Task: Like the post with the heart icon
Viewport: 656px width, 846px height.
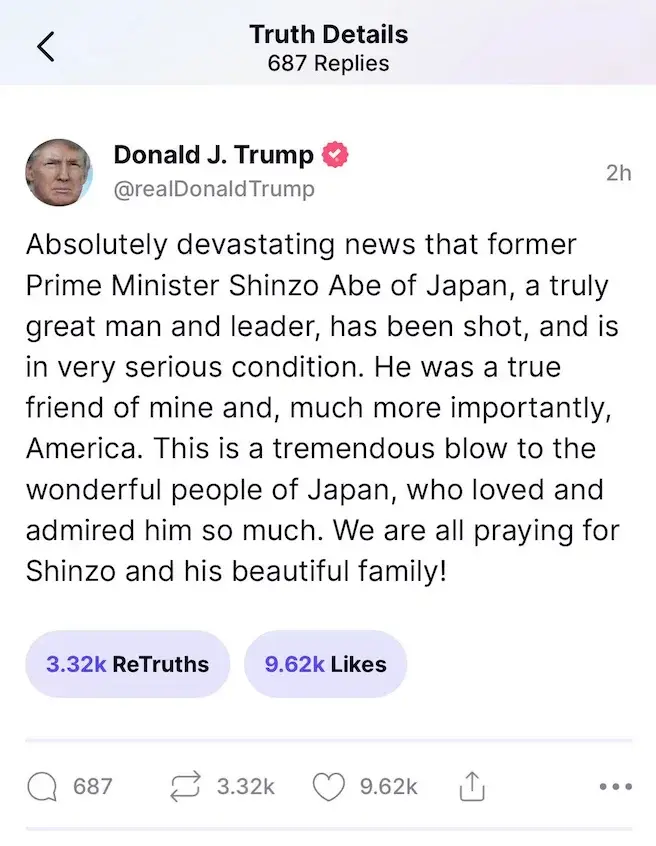Action: pyautogui.click(x=329, y=787)
